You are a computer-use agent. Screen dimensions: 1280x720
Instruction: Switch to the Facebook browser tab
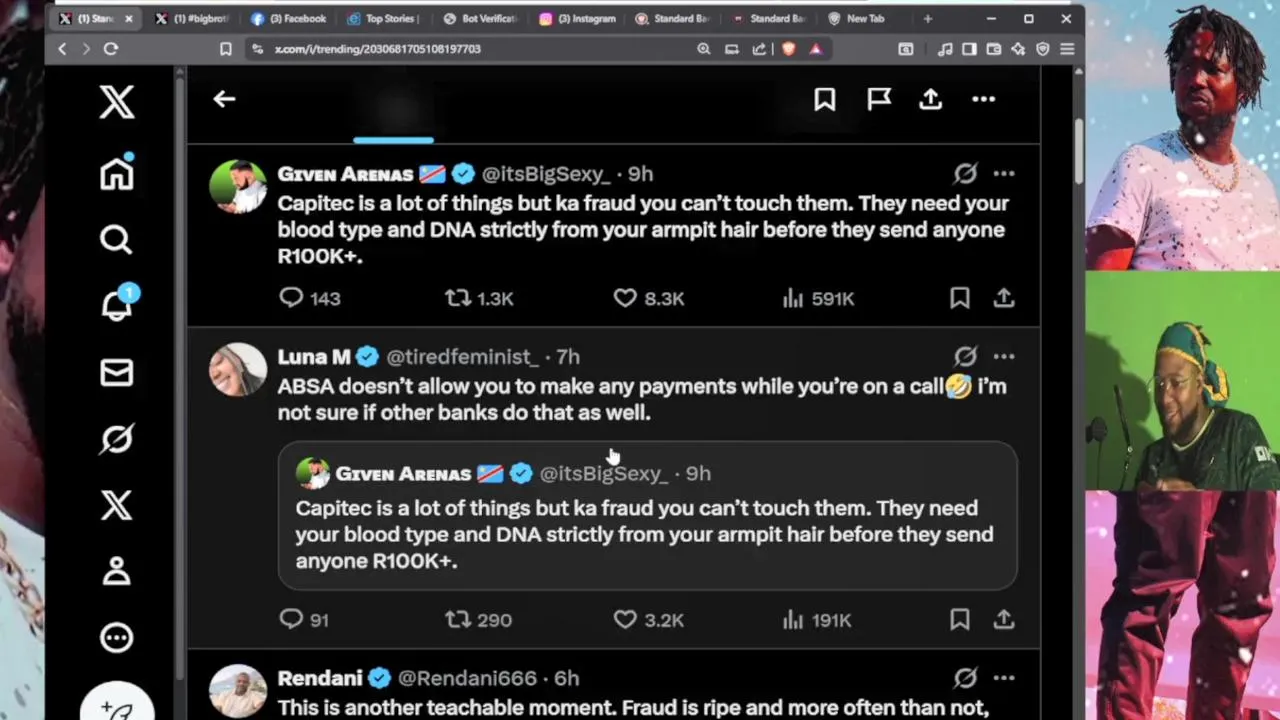click(x=290, y=19)
